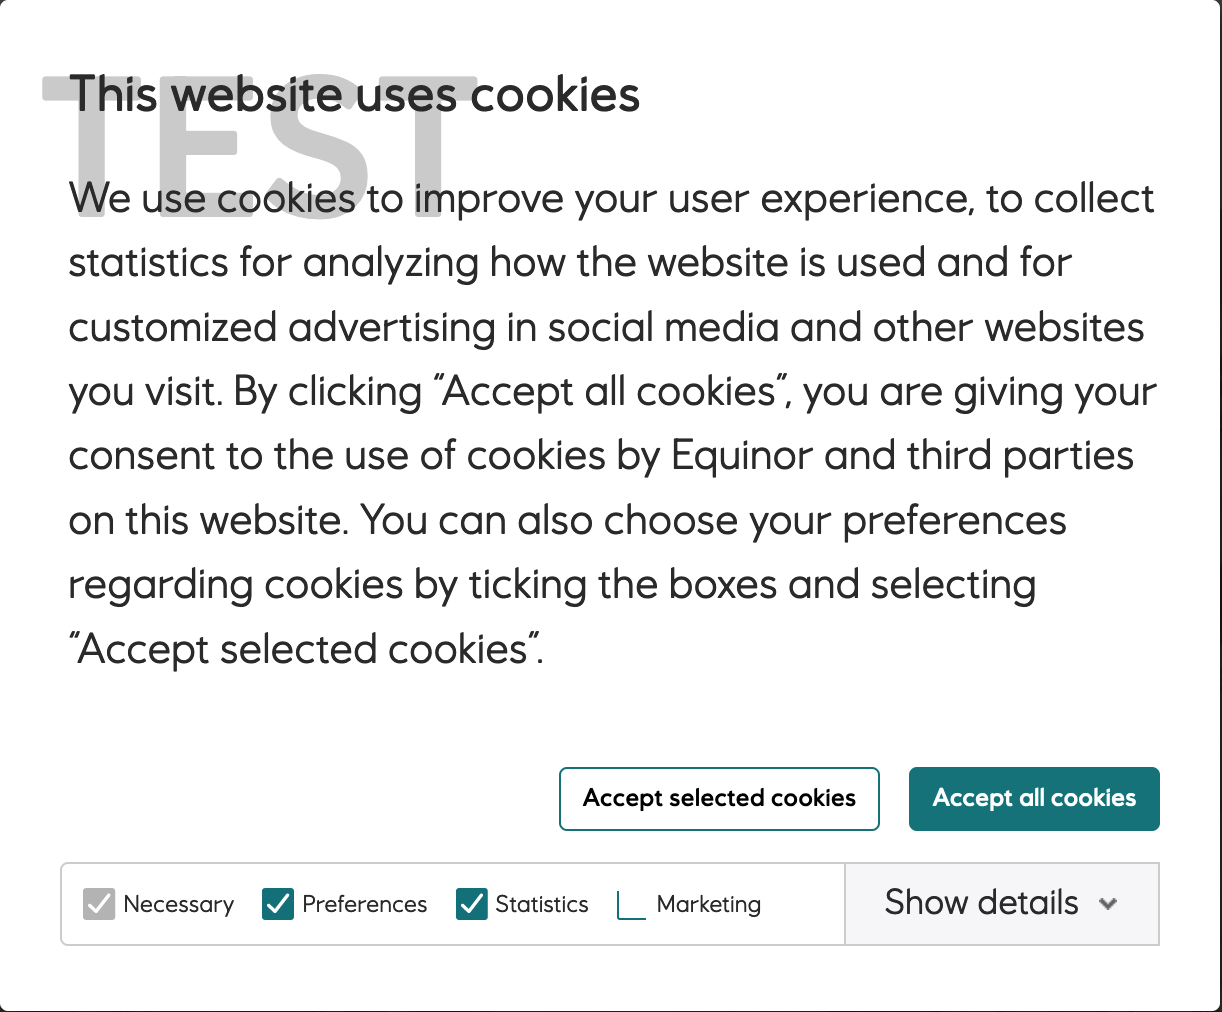Uncheck the Statistics cookies checkbox
Image resolution: width=1222 pixels, height=1012 pixels.
point(470,904)
